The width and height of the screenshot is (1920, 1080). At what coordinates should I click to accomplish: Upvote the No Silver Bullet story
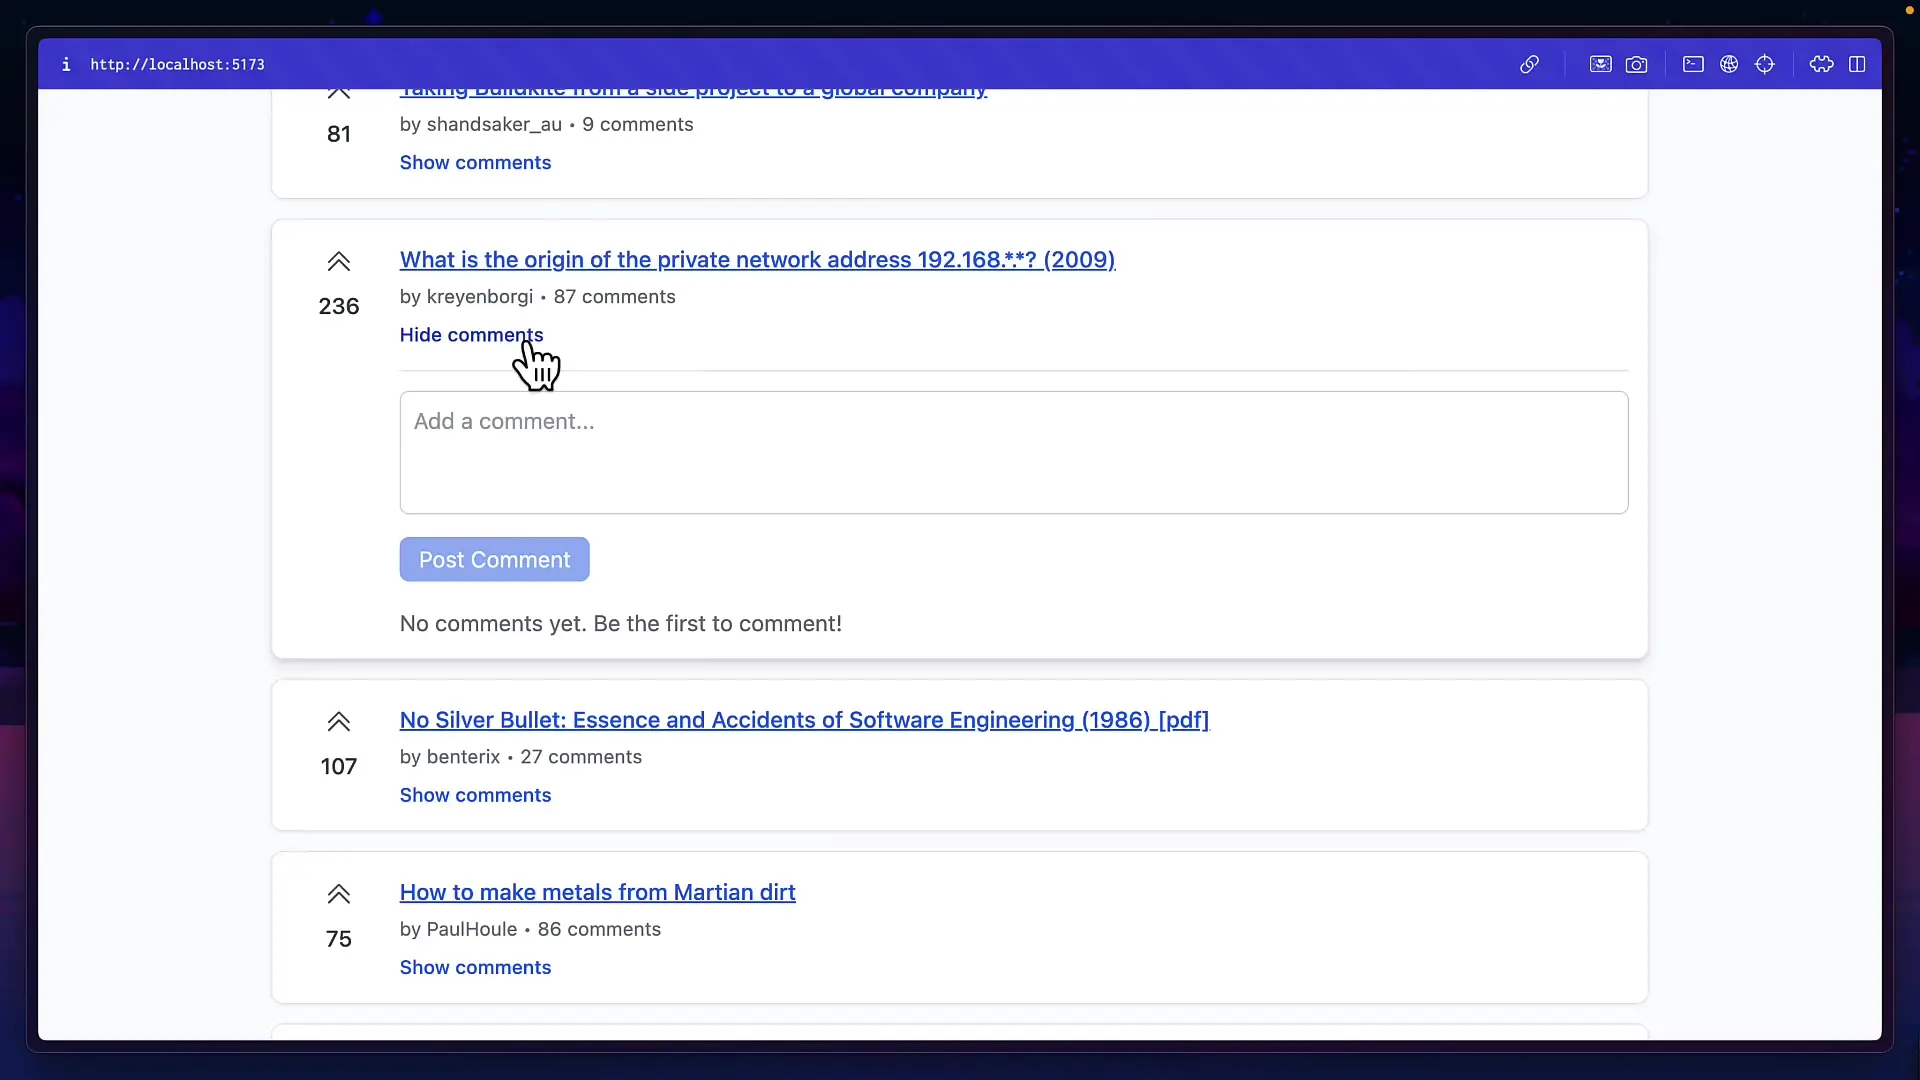[x=338, y=722]
